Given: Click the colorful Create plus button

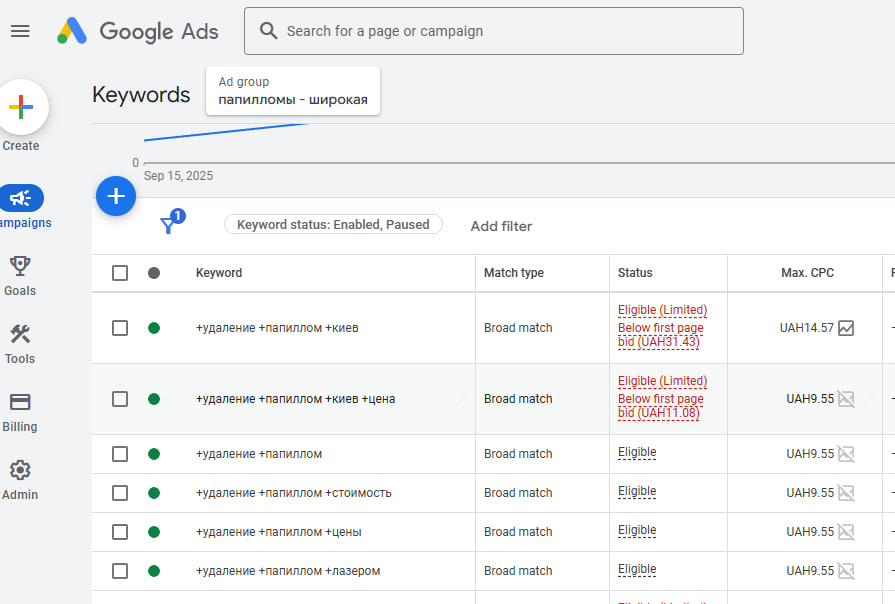Looking at the screenshot, I should pos(21,107).
